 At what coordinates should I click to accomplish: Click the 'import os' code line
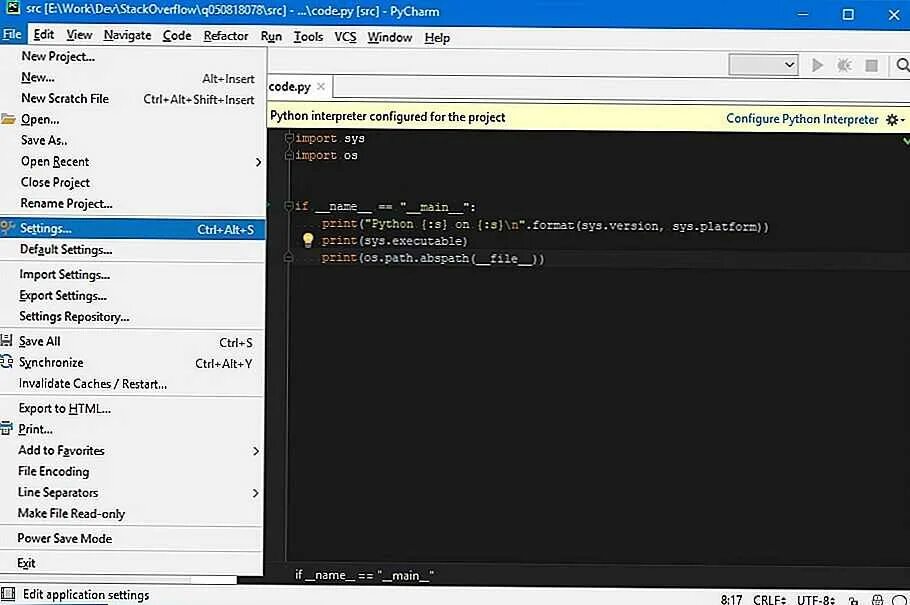(326, 156)
